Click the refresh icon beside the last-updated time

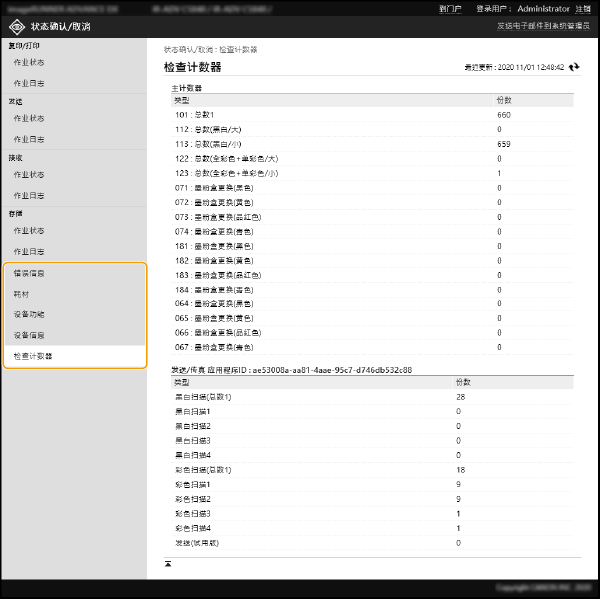574,67
